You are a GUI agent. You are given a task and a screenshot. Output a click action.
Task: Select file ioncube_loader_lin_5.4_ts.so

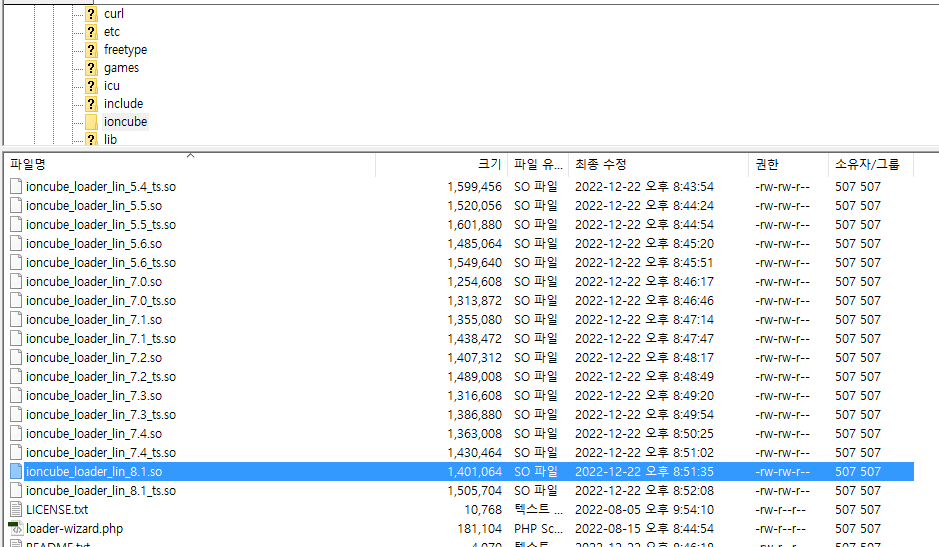[101, 187]
